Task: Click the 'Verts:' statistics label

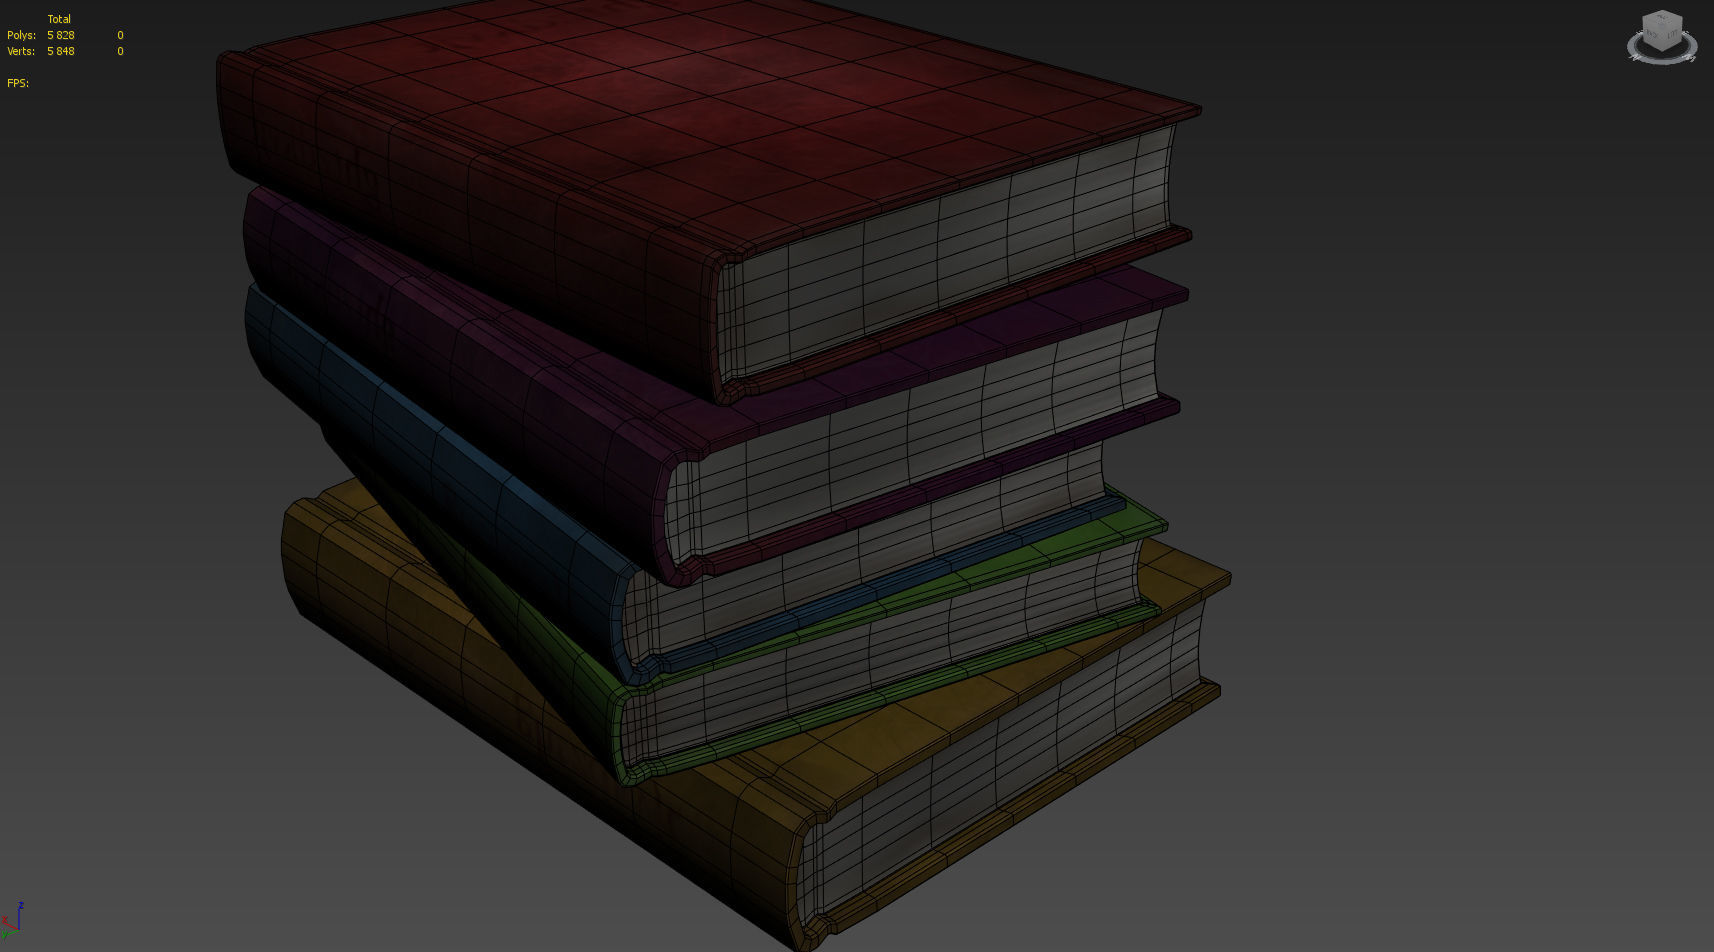Action: point(21,51)
